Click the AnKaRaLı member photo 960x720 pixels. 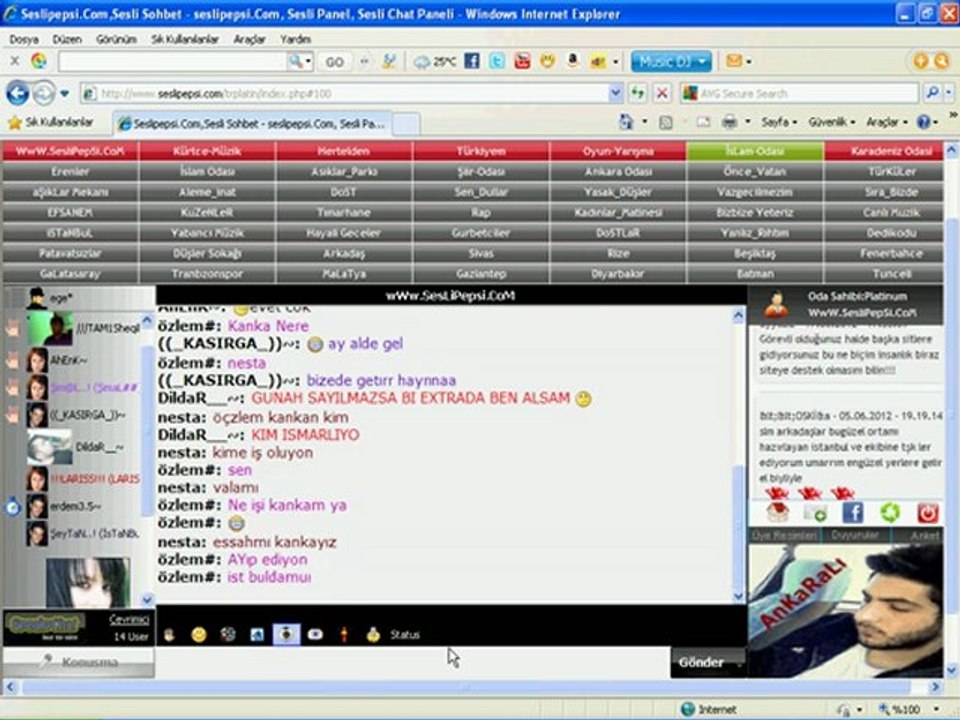tap(846, 610)
